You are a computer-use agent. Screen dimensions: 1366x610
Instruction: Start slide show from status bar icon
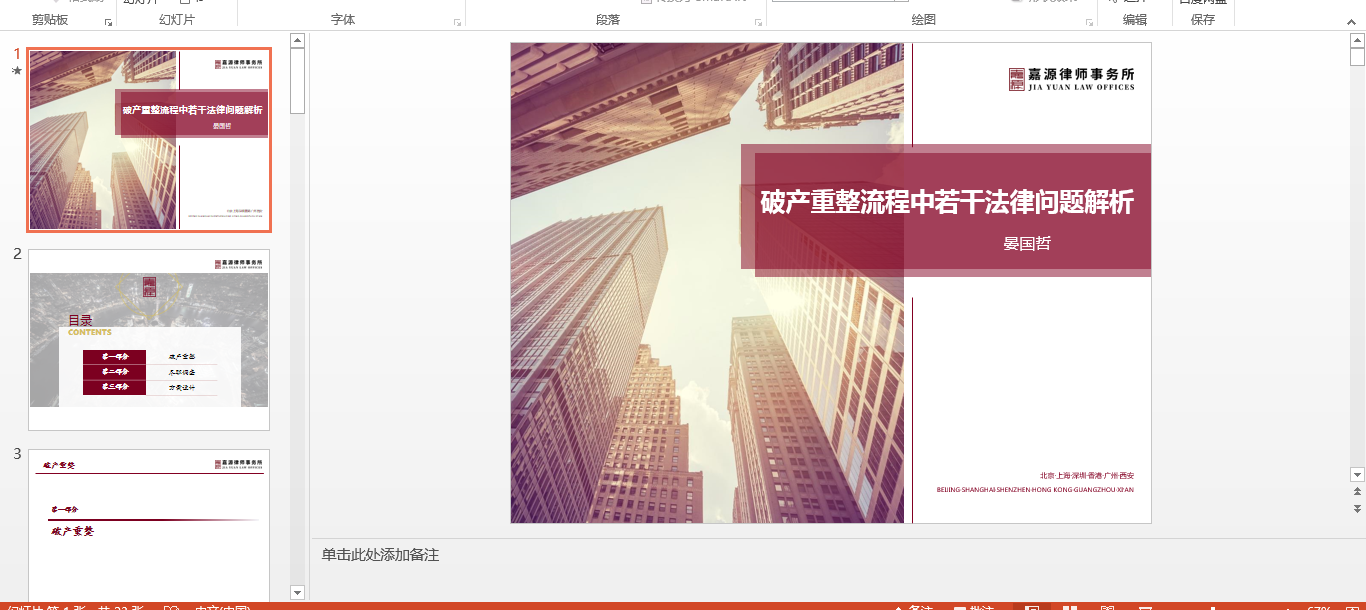point(1145,607)
